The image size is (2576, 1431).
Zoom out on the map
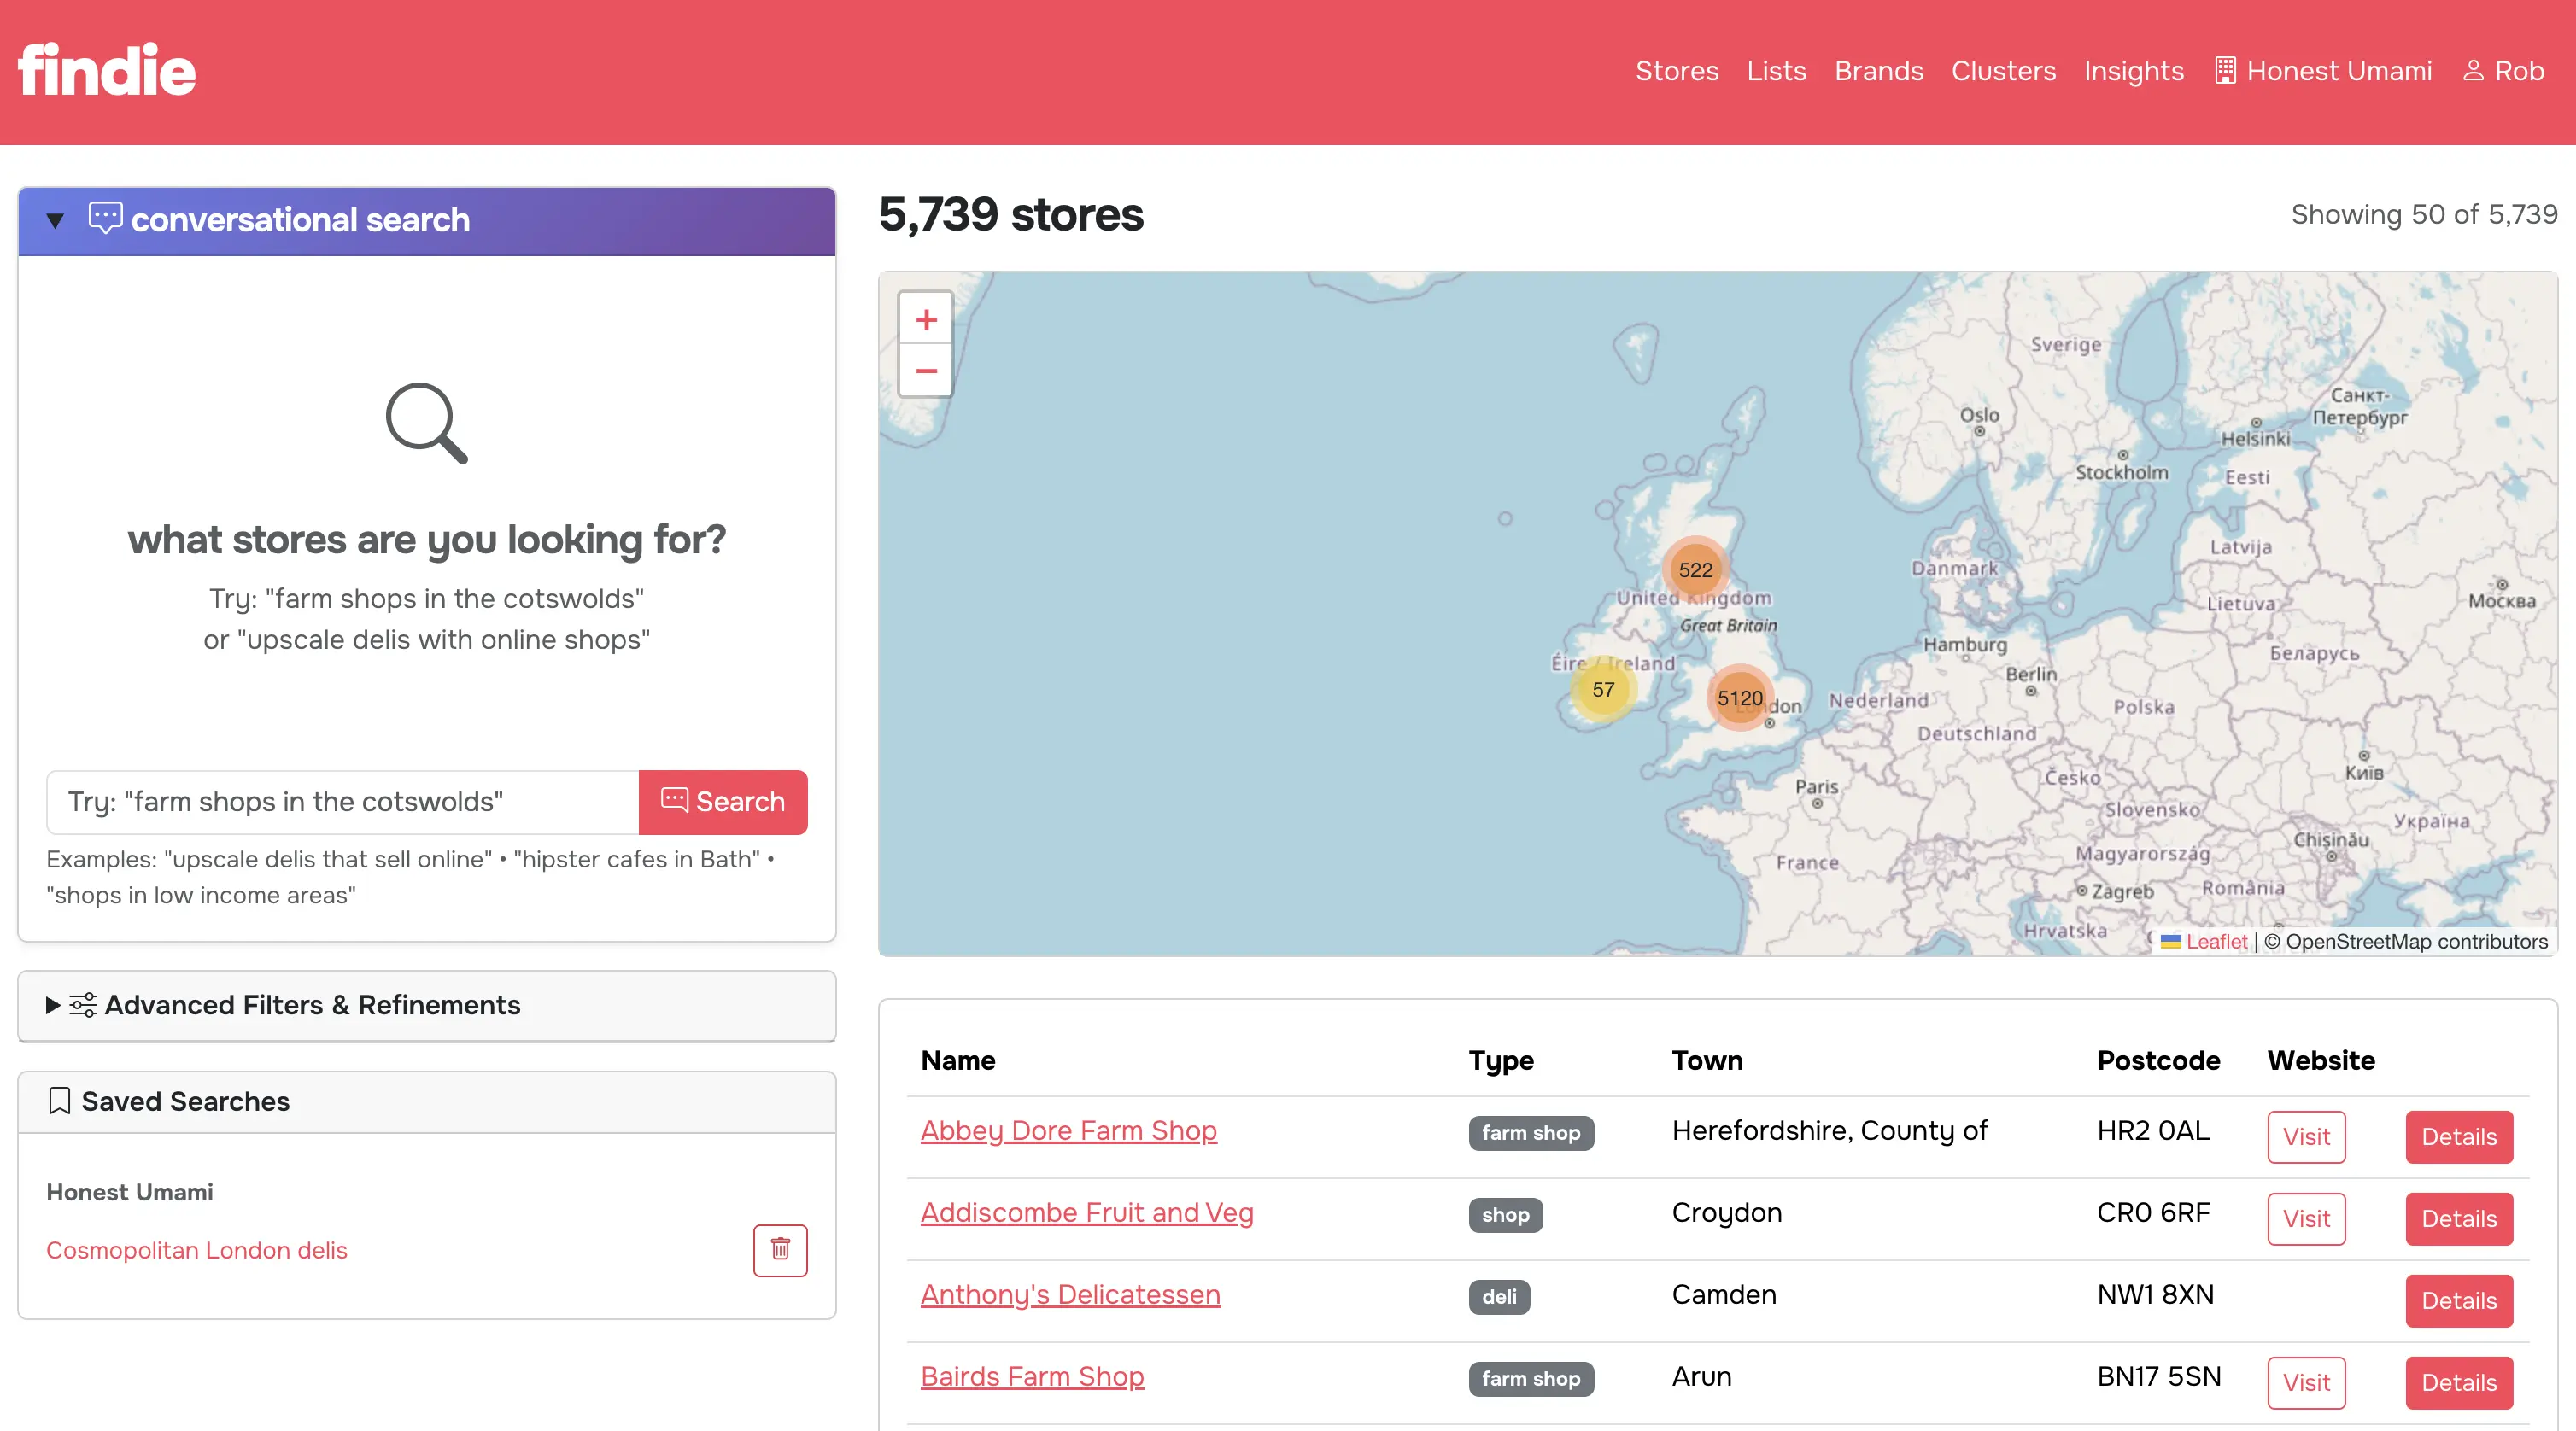(x=925, y=371)
